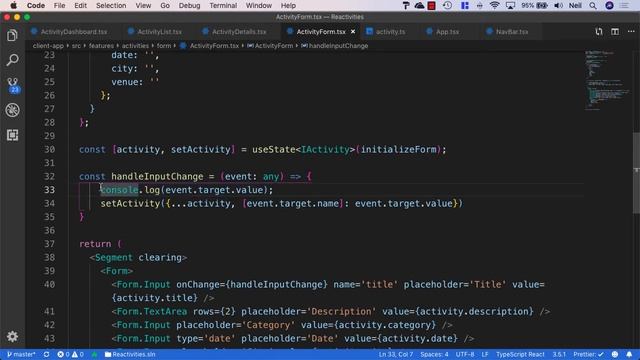Click 'setActivity' call on line 34

[130, 203]
